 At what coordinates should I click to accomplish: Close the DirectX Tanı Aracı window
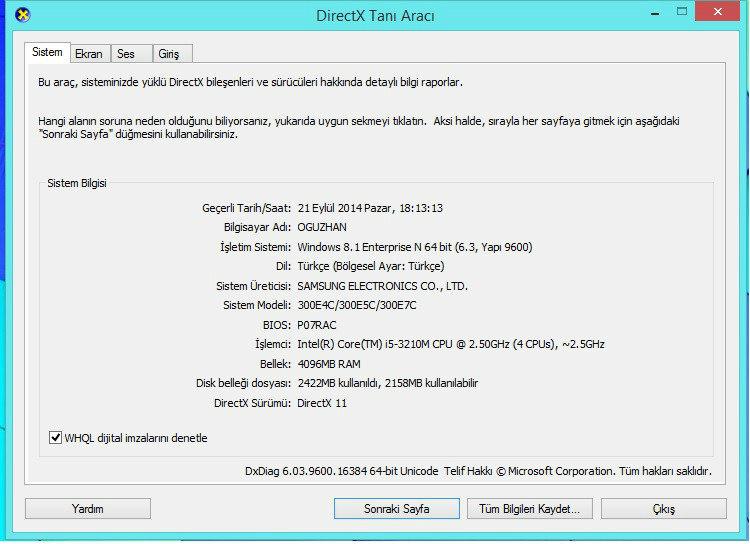coord(717,11)
